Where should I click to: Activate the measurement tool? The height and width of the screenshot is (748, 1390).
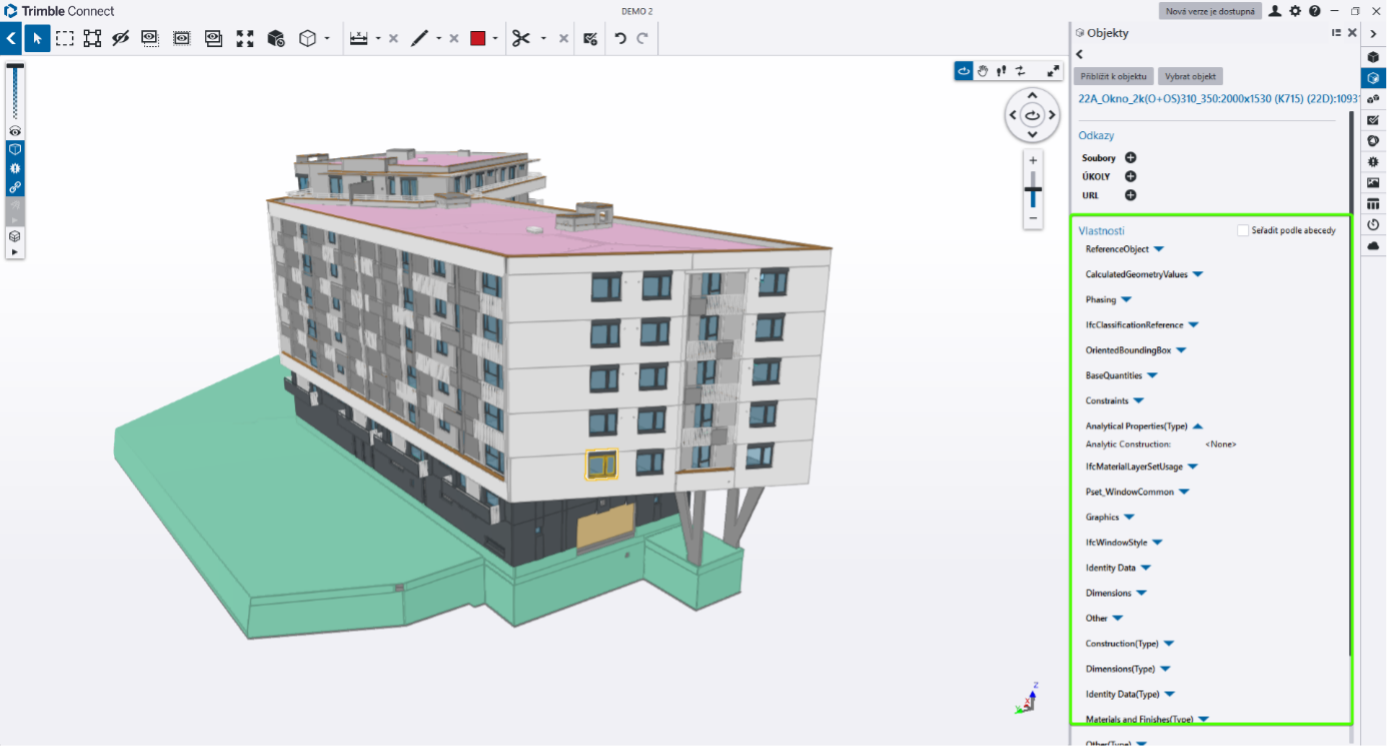pyautogui.click(x=358, y=39)
